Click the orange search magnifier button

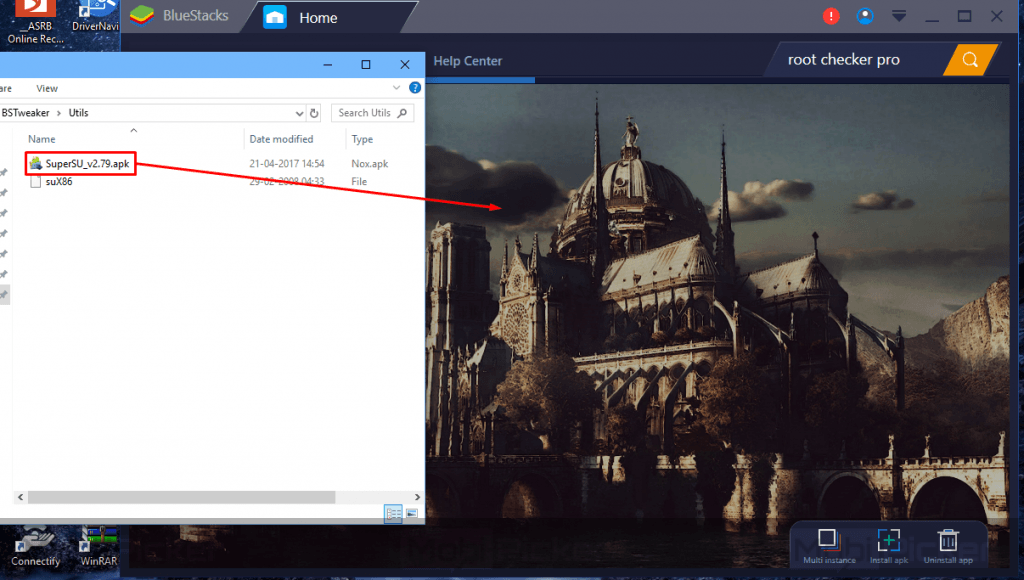[970, 60]
